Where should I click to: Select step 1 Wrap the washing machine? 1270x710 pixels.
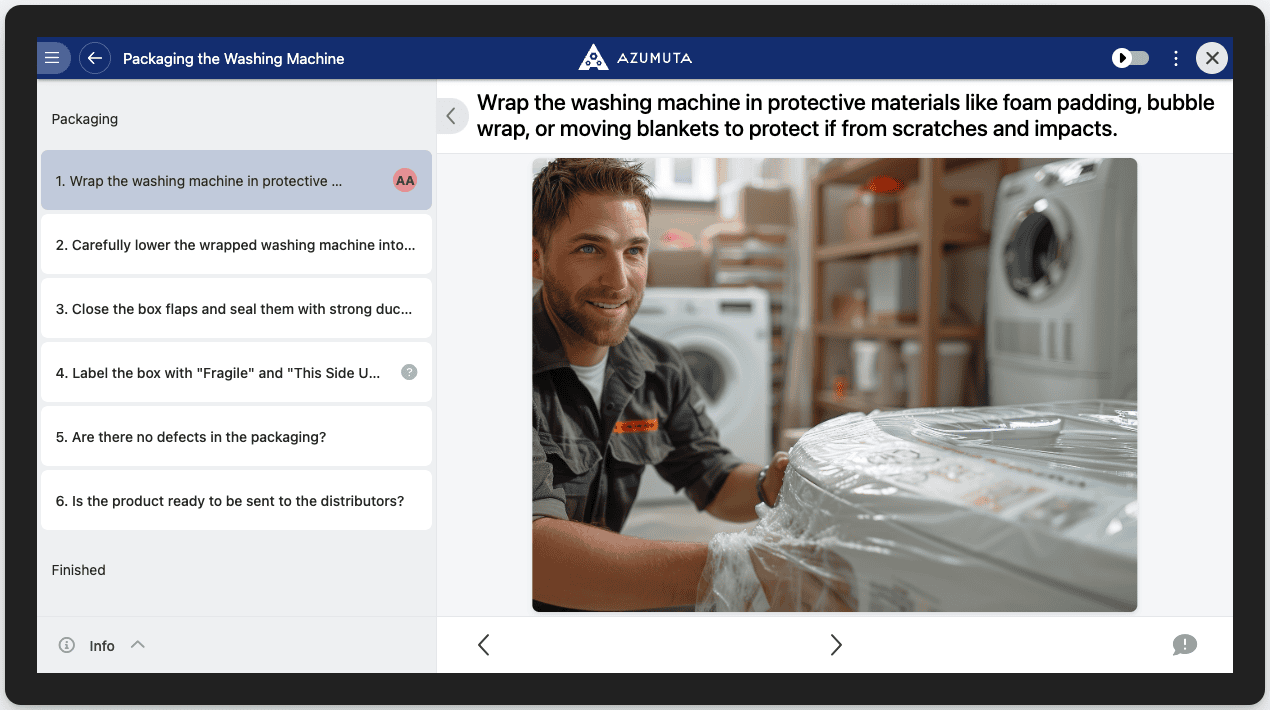click(200, 181)
